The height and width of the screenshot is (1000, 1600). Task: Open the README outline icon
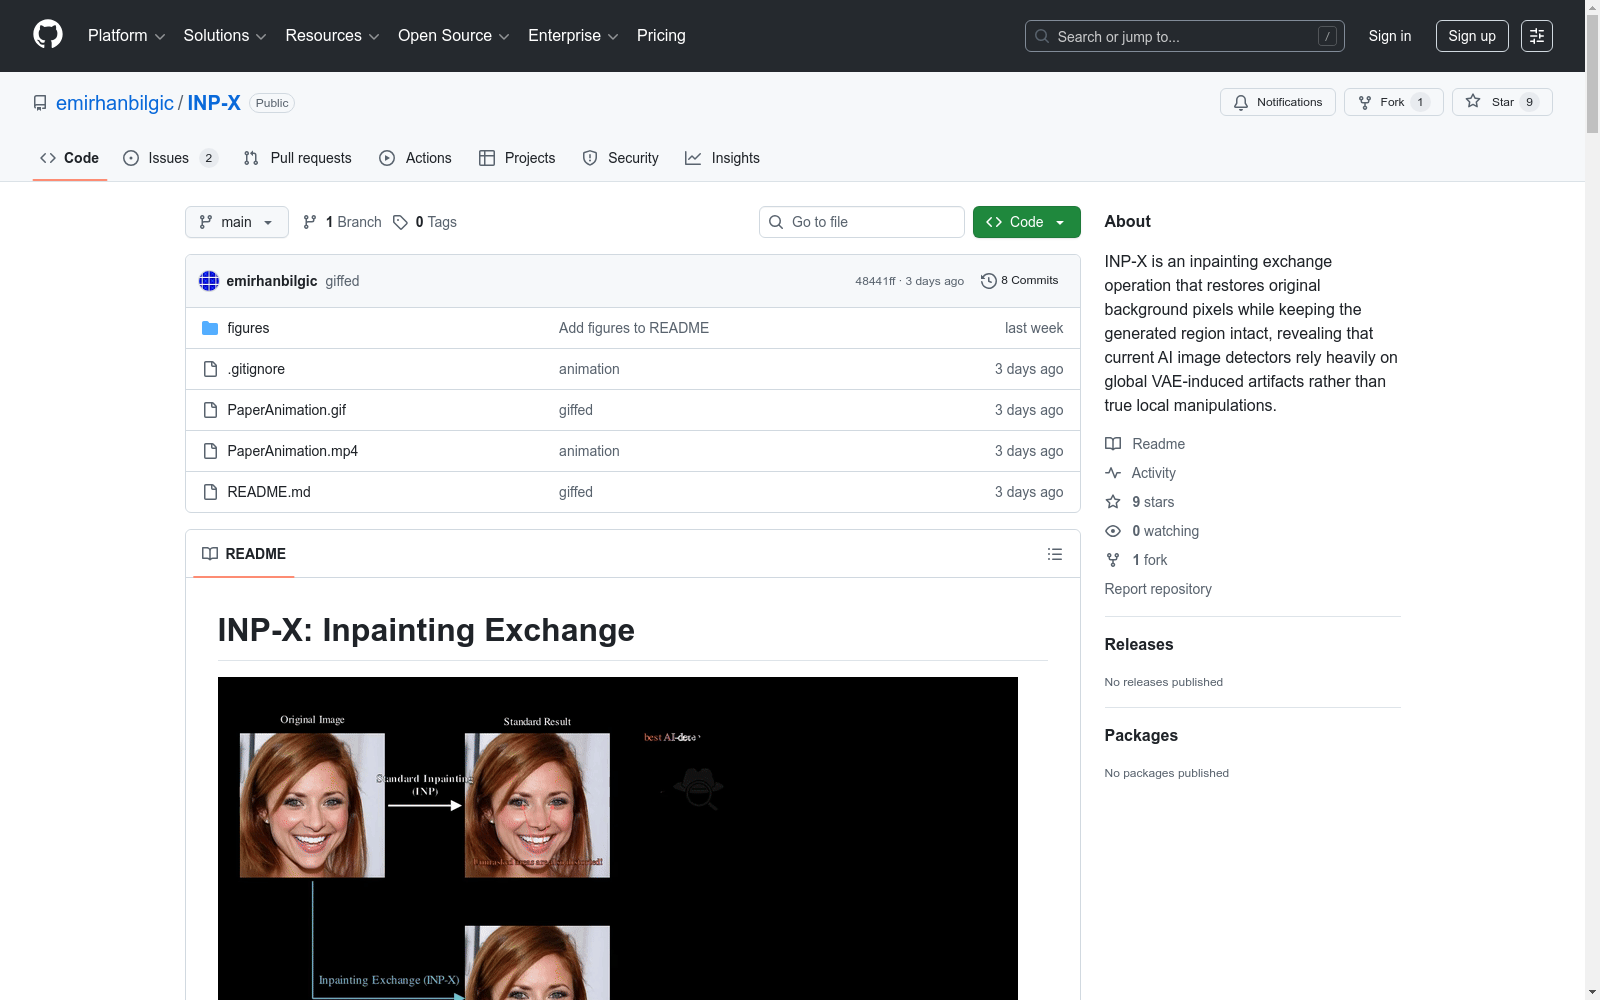point(1055,554)
